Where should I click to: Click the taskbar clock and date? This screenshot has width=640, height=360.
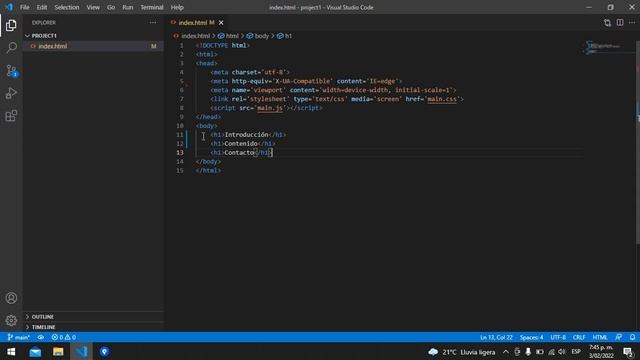tap(601, 352)
